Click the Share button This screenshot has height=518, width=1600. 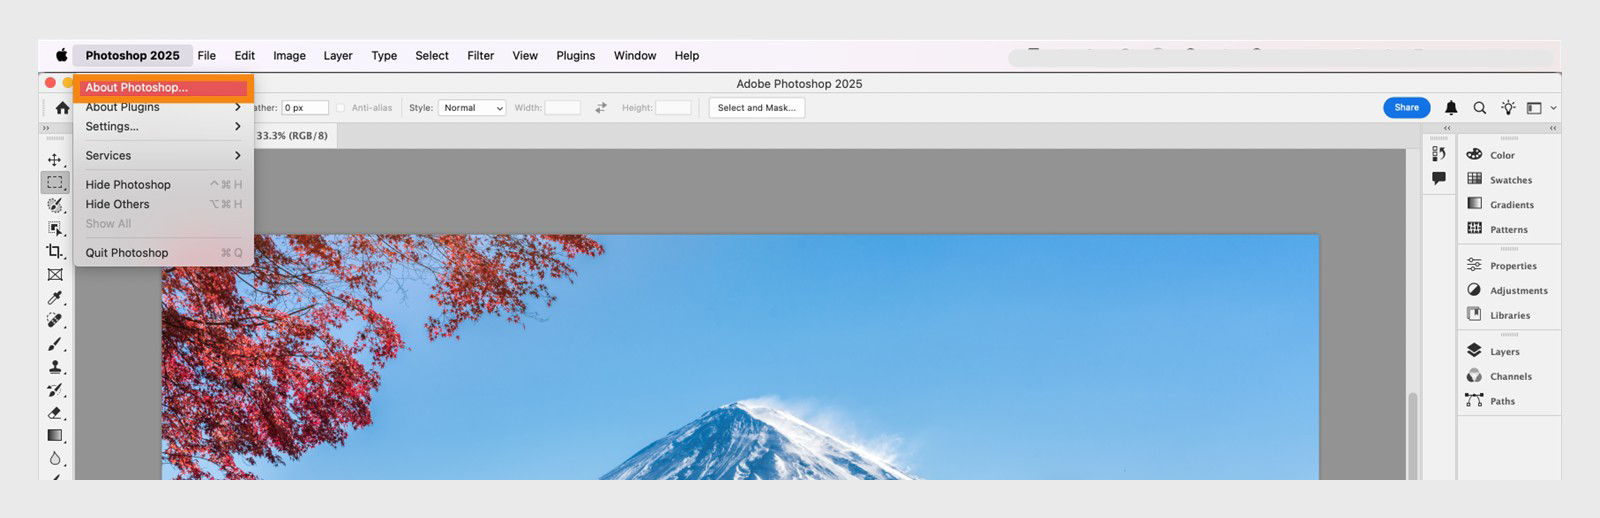tap(1406, 108)
